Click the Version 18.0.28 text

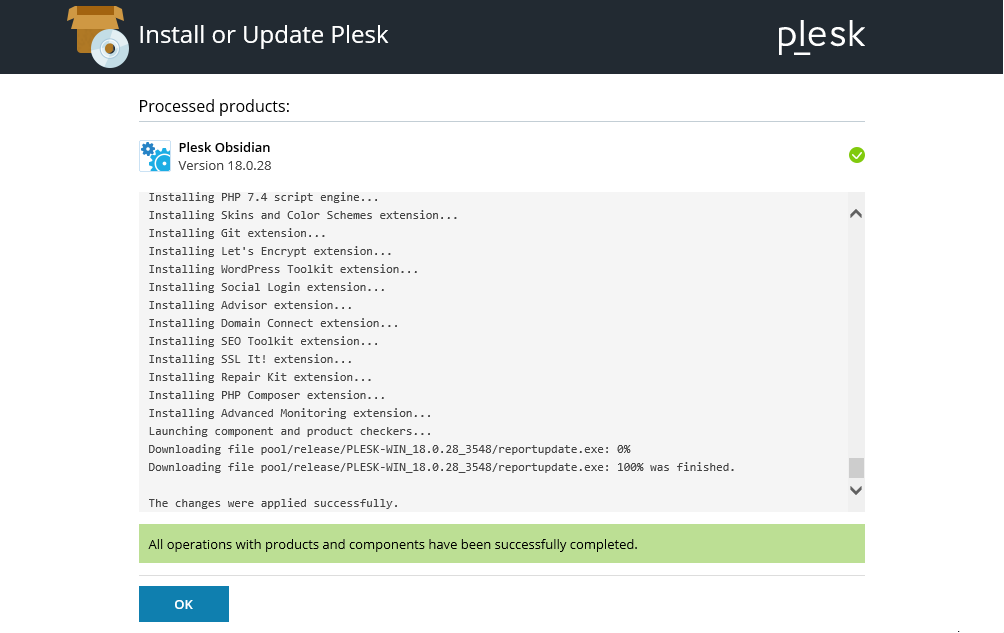click(225, 165)
